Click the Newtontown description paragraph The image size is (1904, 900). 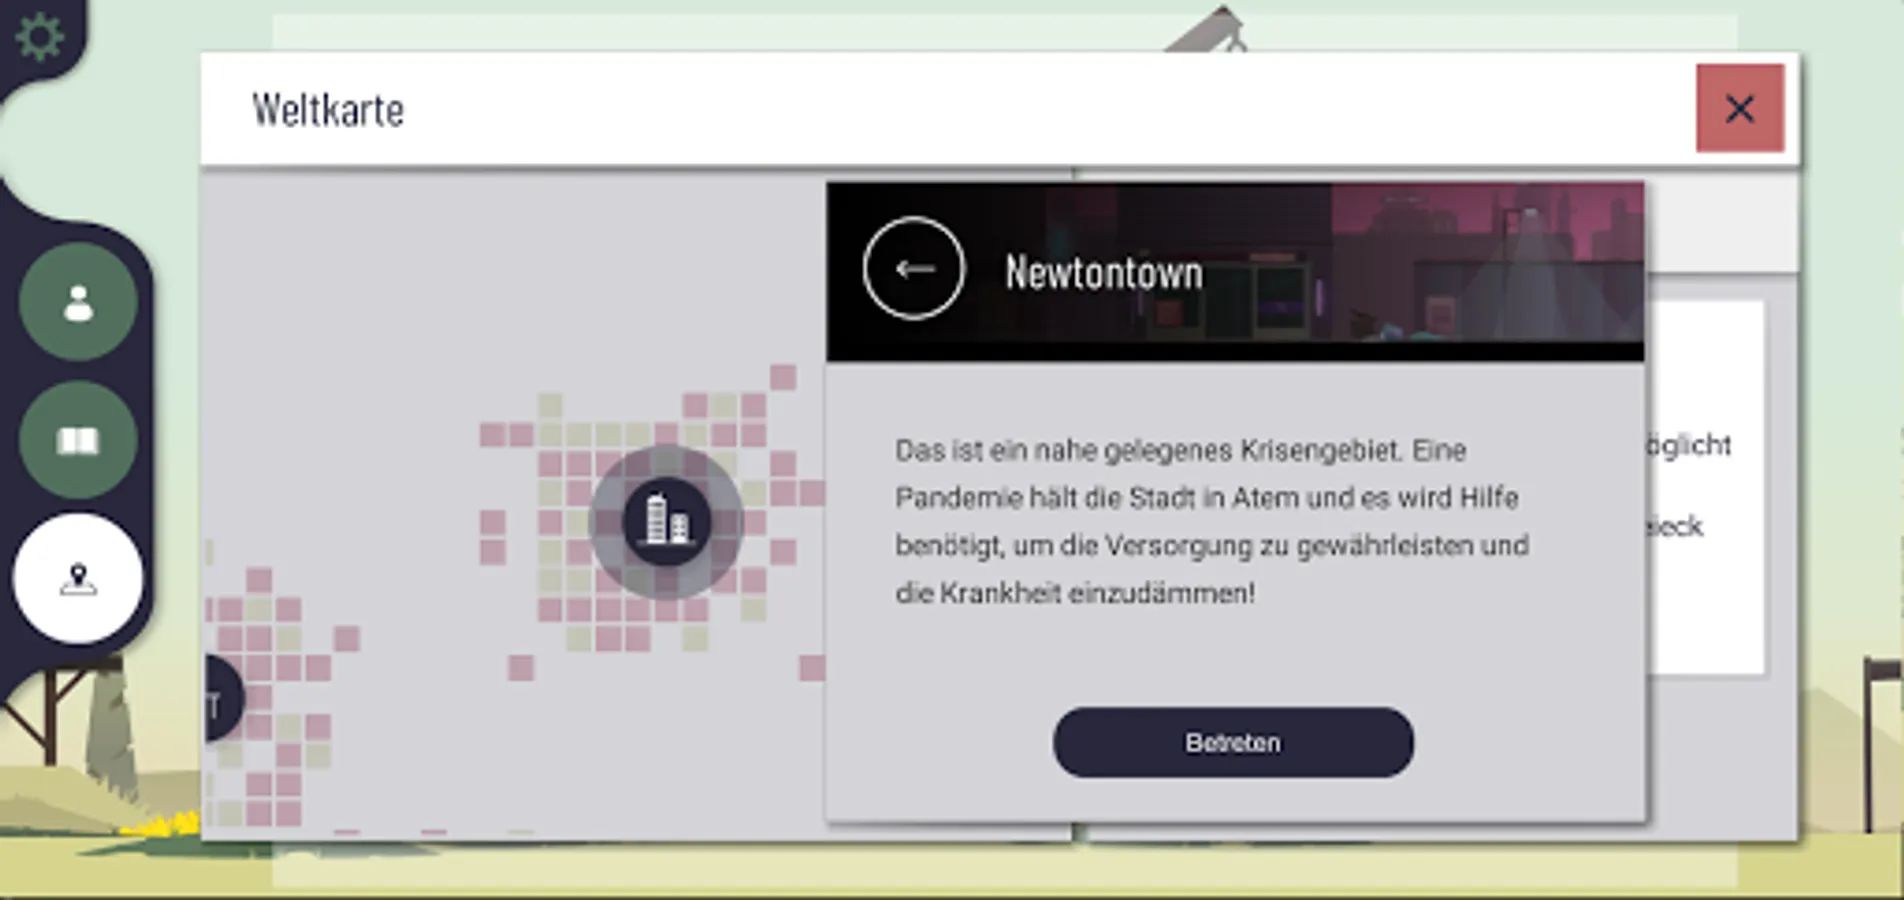pos(1212,521)
